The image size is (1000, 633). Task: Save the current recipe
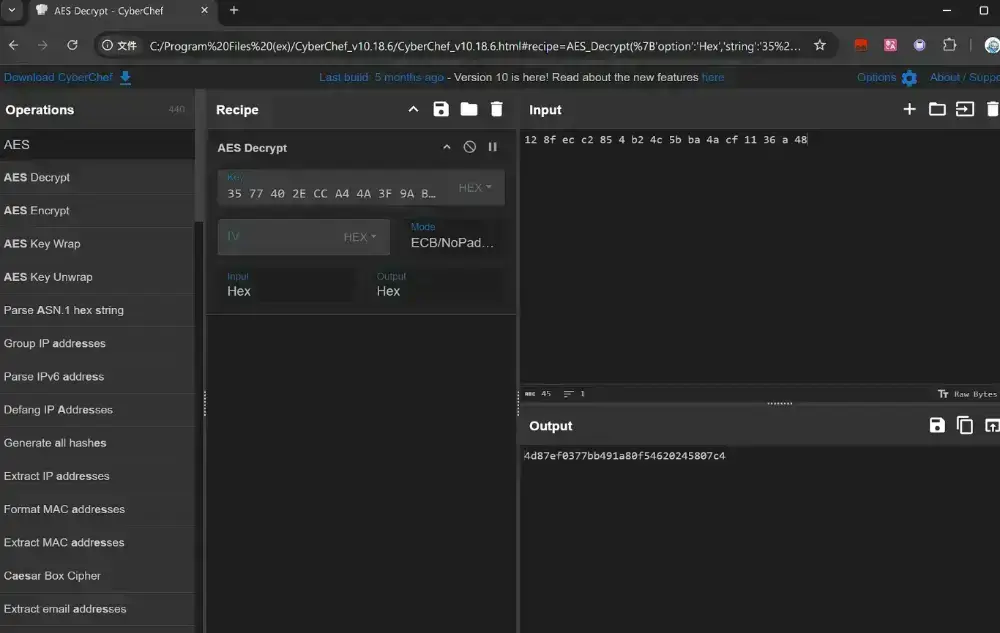coord(441,110)
